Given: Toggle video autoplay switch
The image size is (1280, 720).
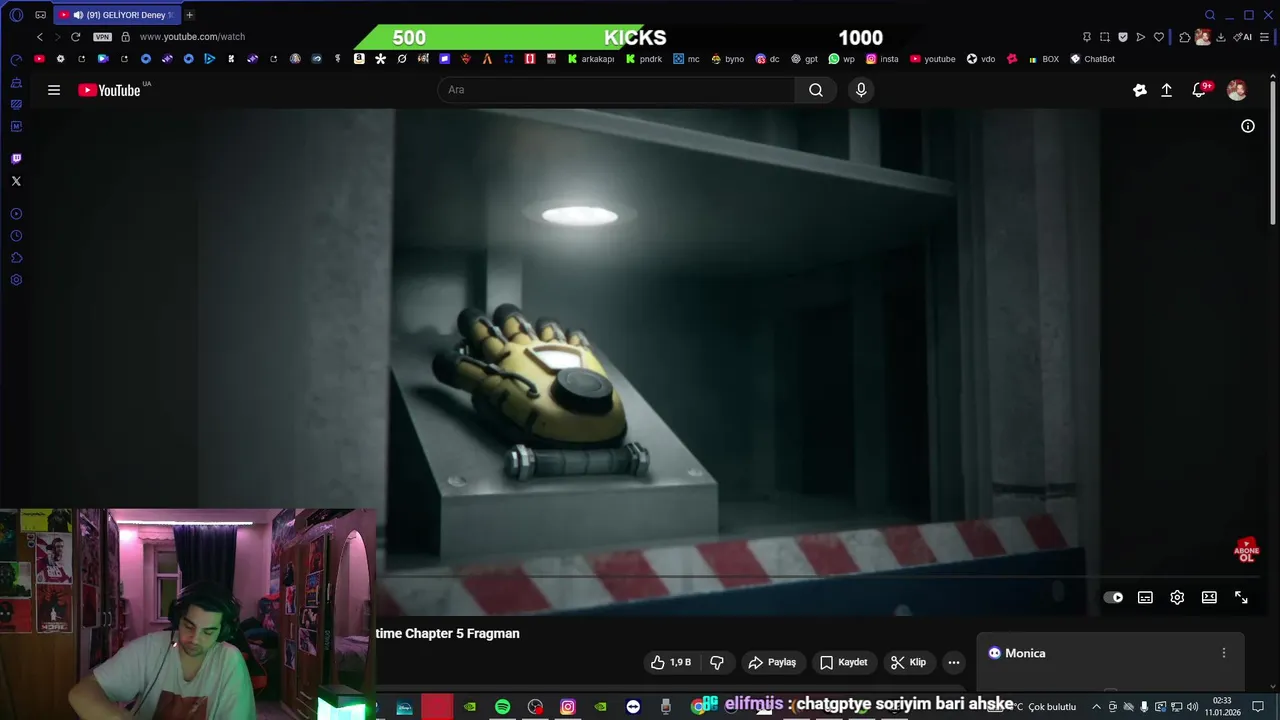Looking at the screenshot, I should [x=1113, y=597].
